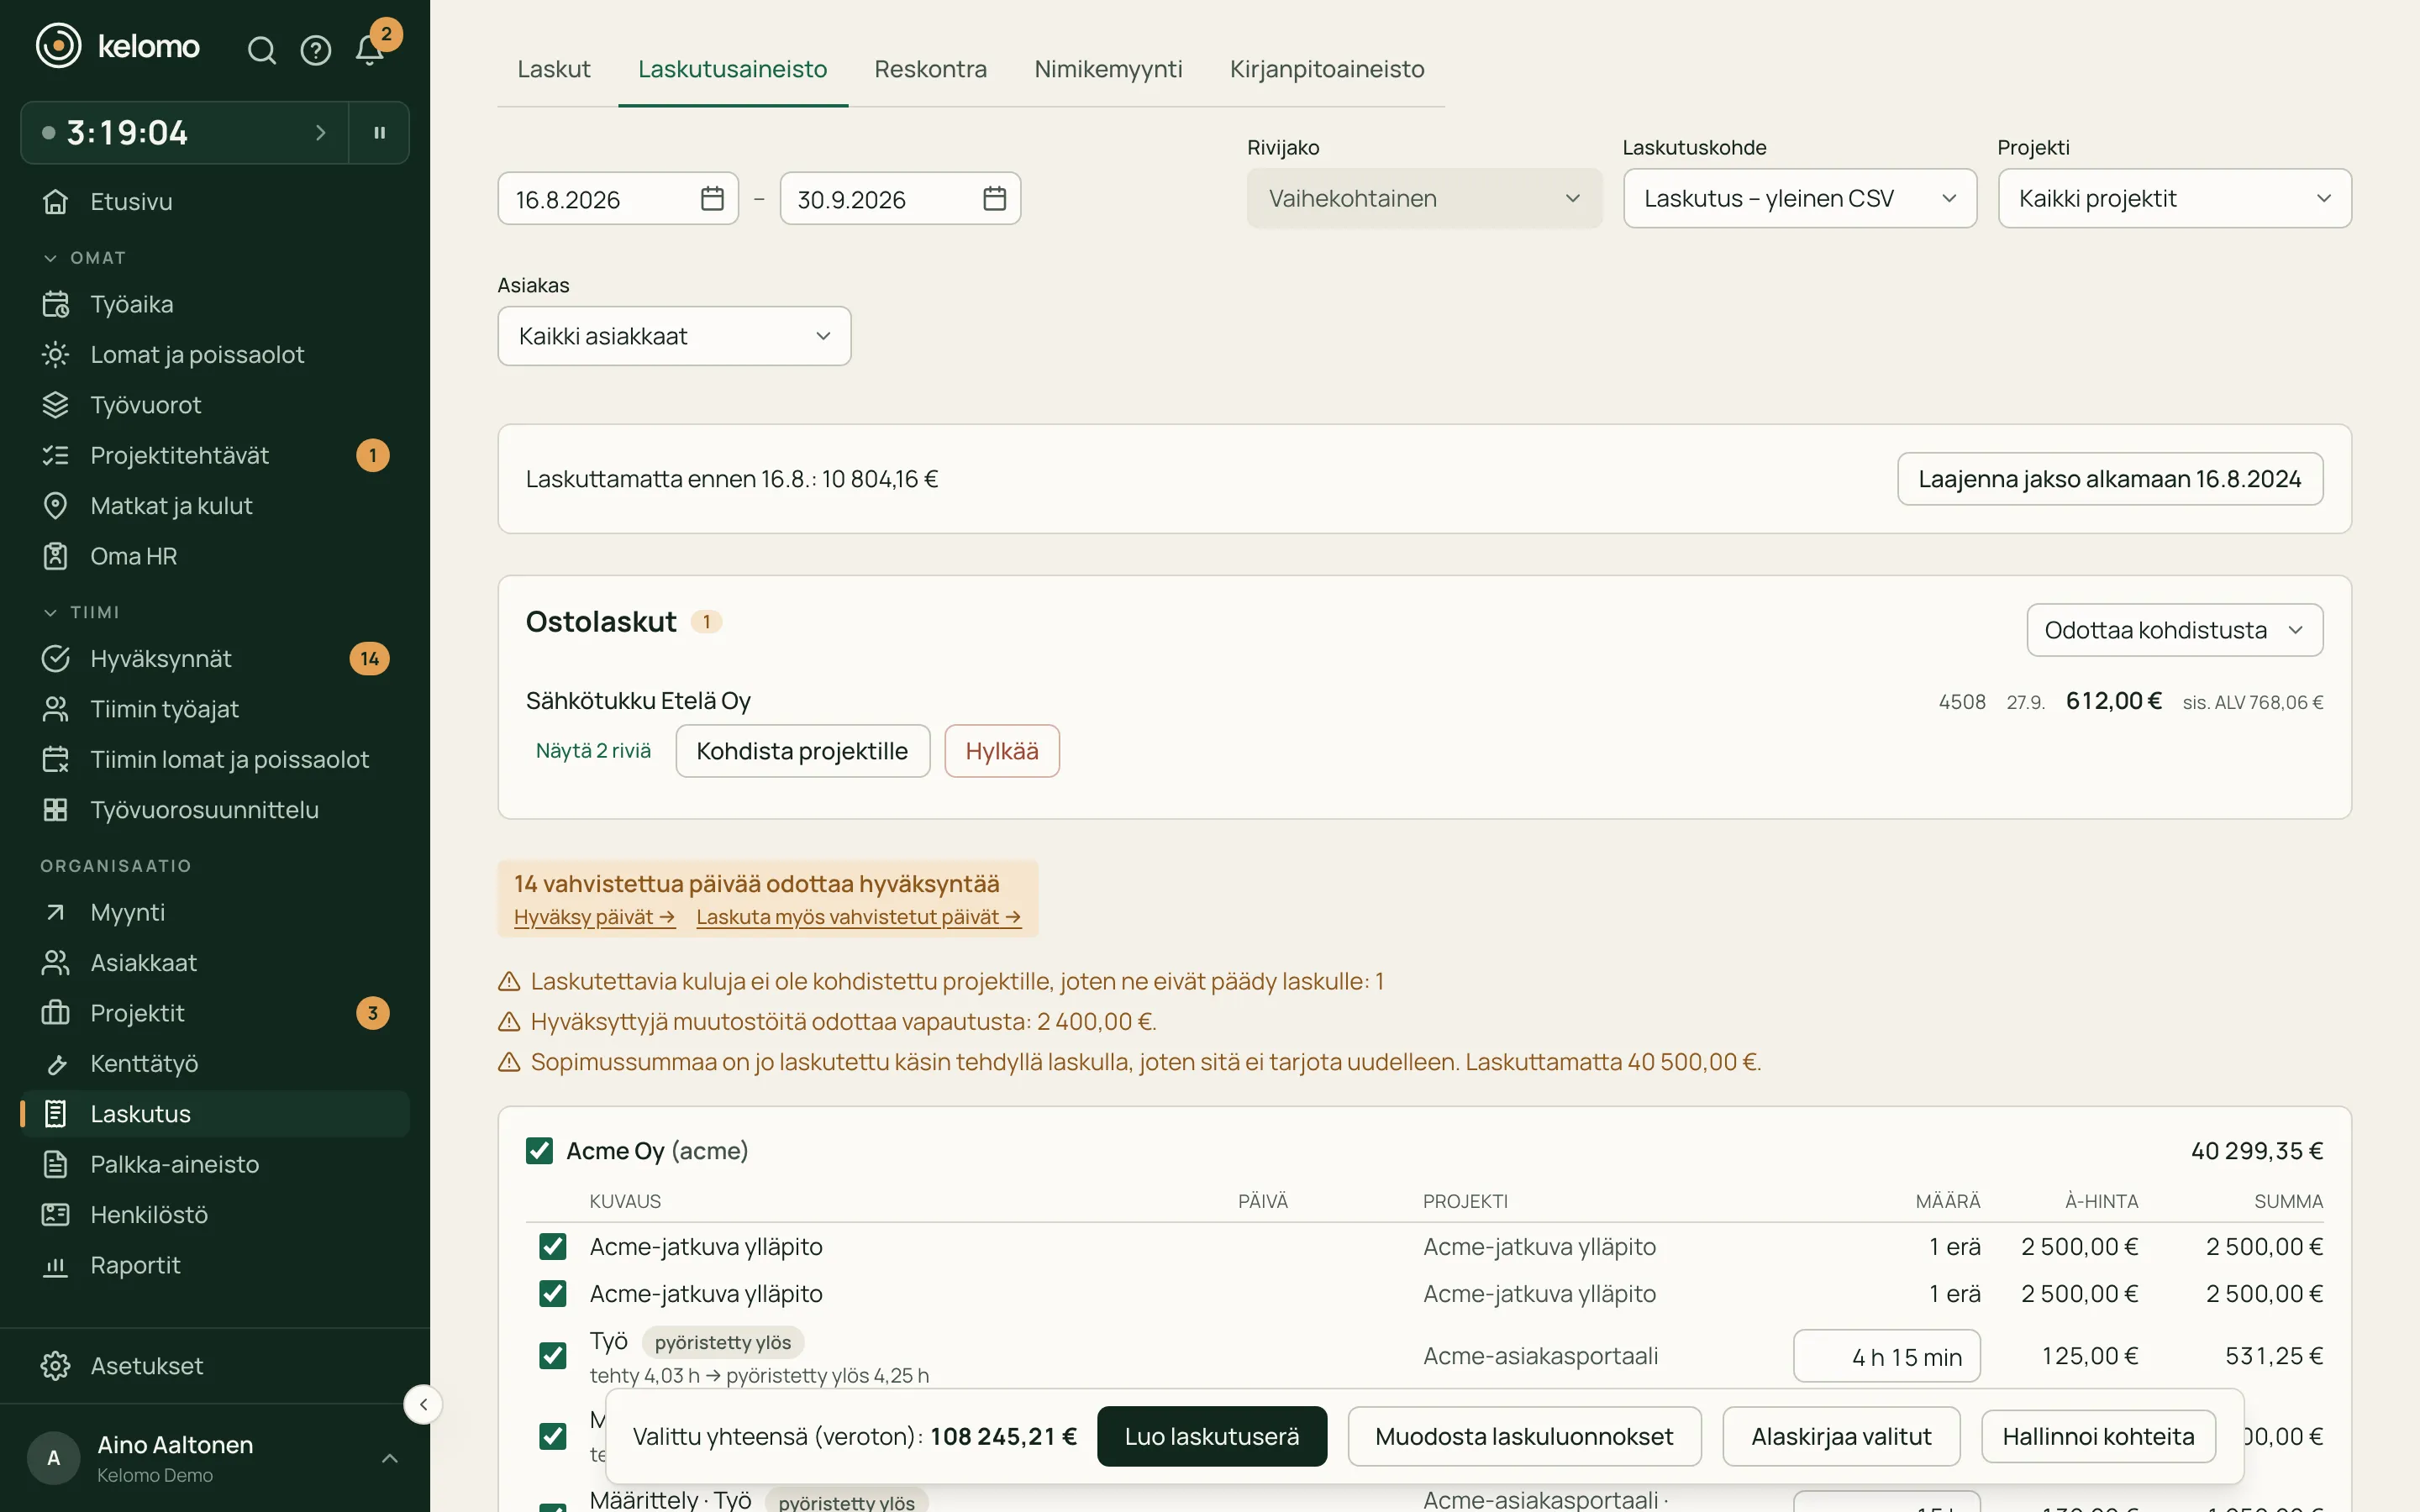Open Matkat ja kulut
This screenshot has height=1512, width=2420.
coord(215,506)
